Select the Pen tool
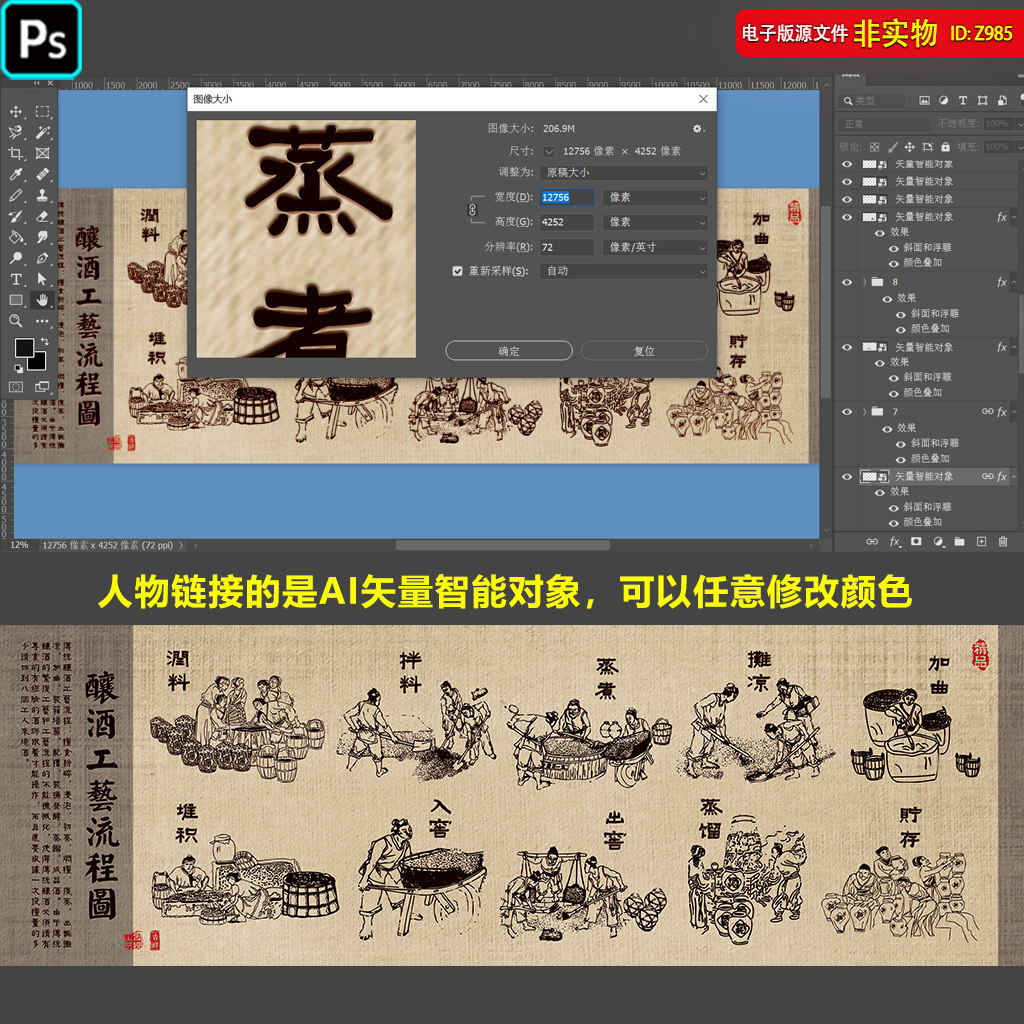The width and height of the screenshot is (1024, 1024). 42,258
